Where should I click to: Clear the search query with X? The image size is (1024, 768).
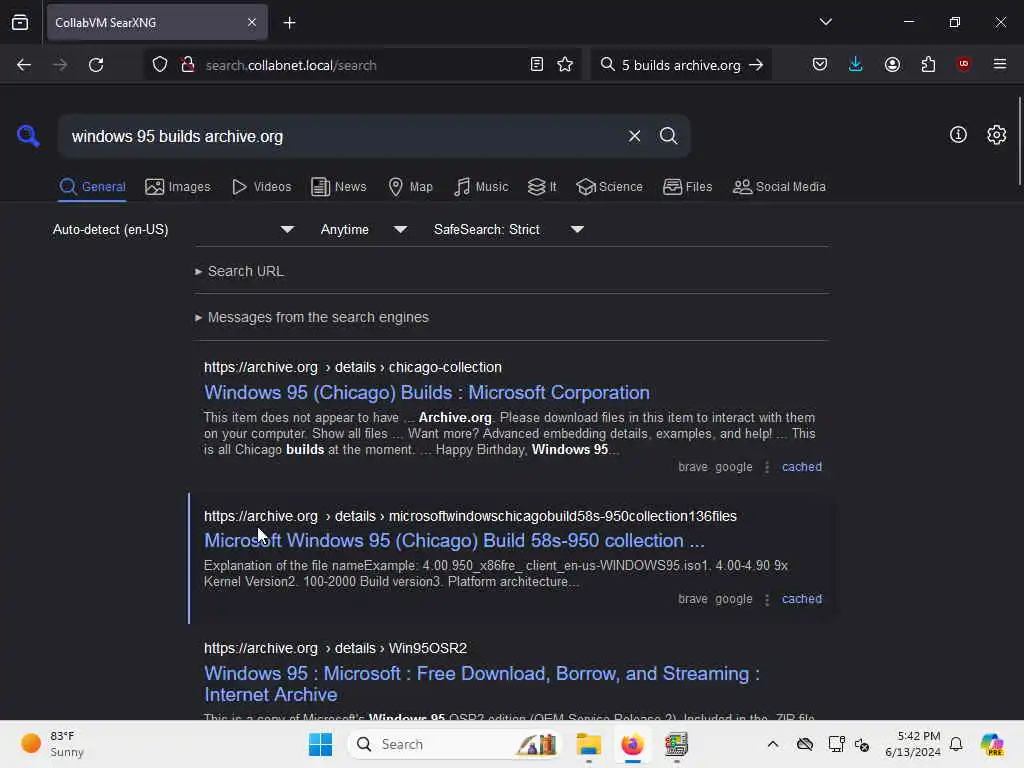click(x=634, y=136)
